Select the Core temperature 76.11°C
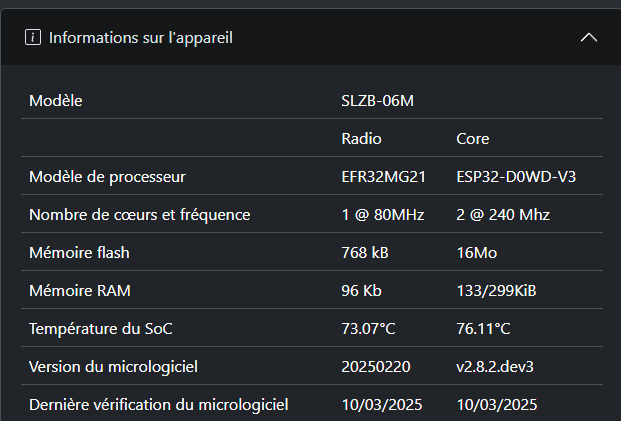Viewport: 621px width, 421px height. point(483,329)
